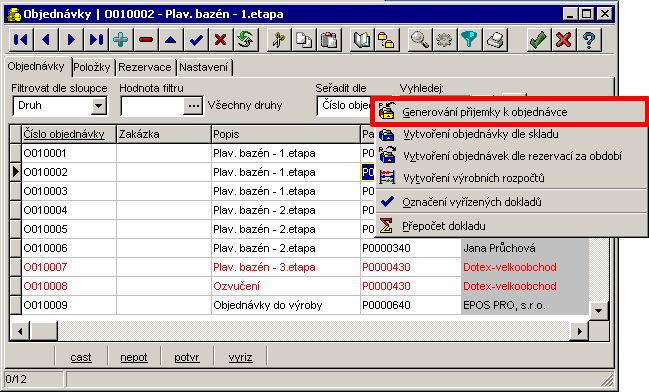
Task: Click the nepot filter link
Action: [x=134, y=357]
